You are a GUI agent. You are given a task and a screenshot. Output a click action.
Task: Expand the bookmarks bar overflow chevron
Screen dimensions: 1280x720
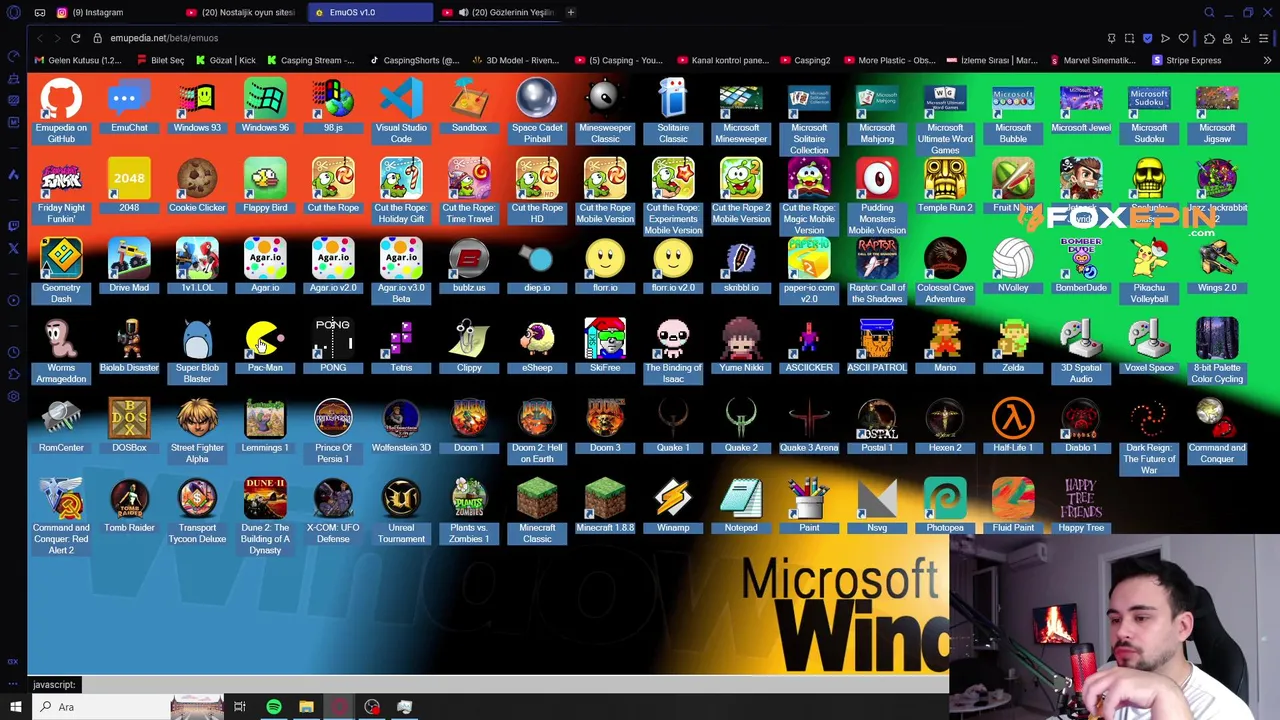coord(1267,60)
